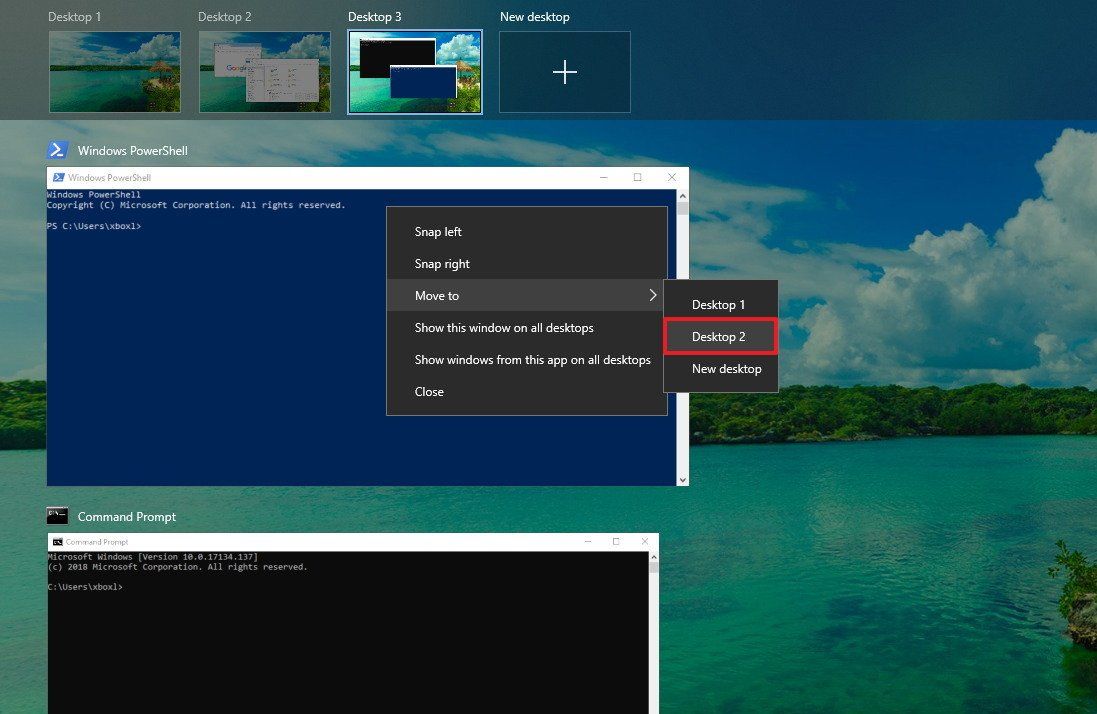Screen dimensions: 1097x714
Task: Click the Microsoft Windows version line in Command Prompt
Action: pos(153,557)
